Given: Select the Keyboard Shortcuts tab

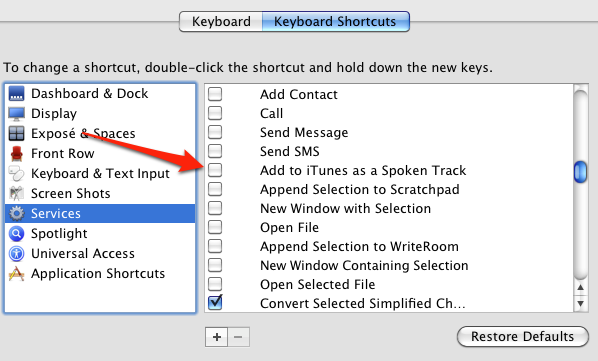Looking at the screenshot, I should point(336,21).
